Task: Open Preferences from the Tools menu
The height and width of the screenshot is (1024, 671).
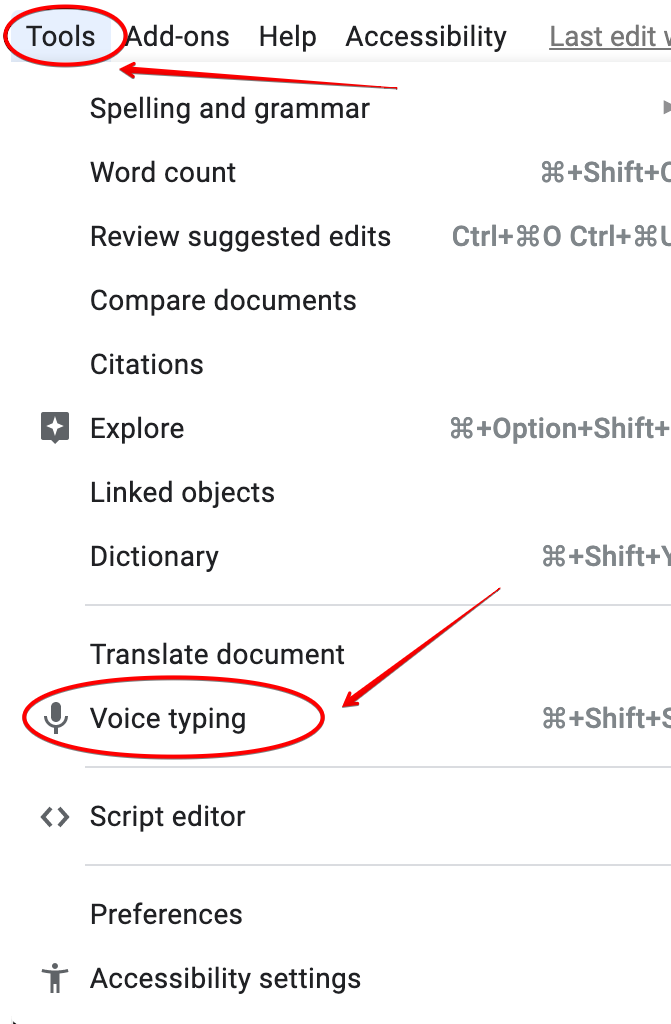Action: [x=166, y=914]
